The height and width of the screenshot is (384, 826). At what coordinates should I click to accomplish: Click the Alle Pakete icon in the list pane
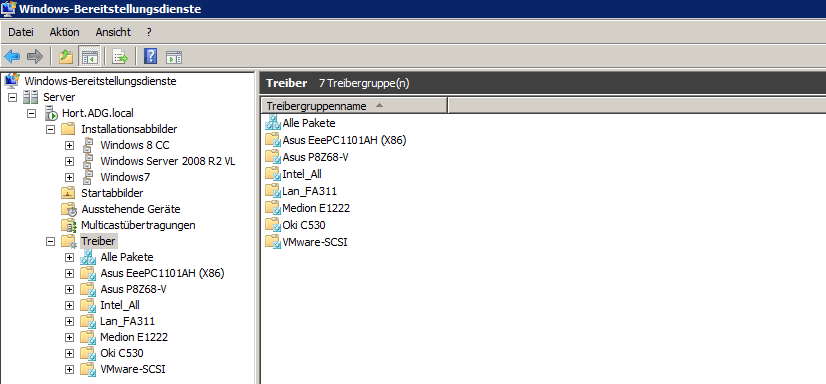(273, 123)
